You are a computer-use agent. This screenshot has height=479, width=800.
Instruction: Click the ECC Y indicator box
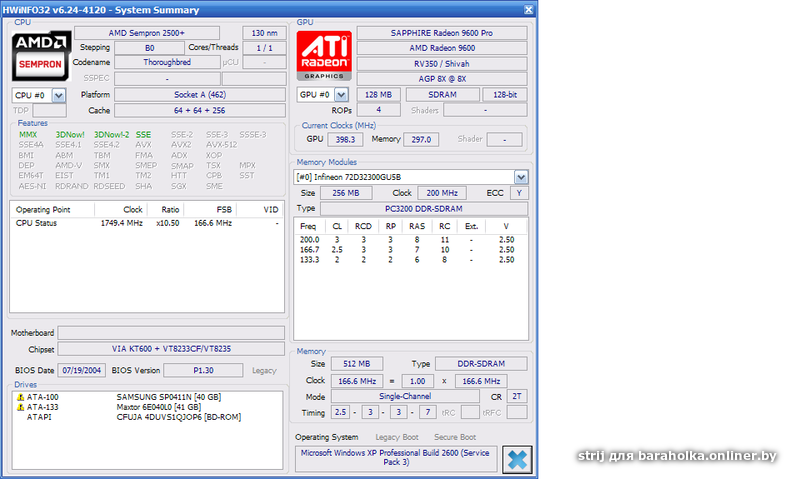point(519,193)
